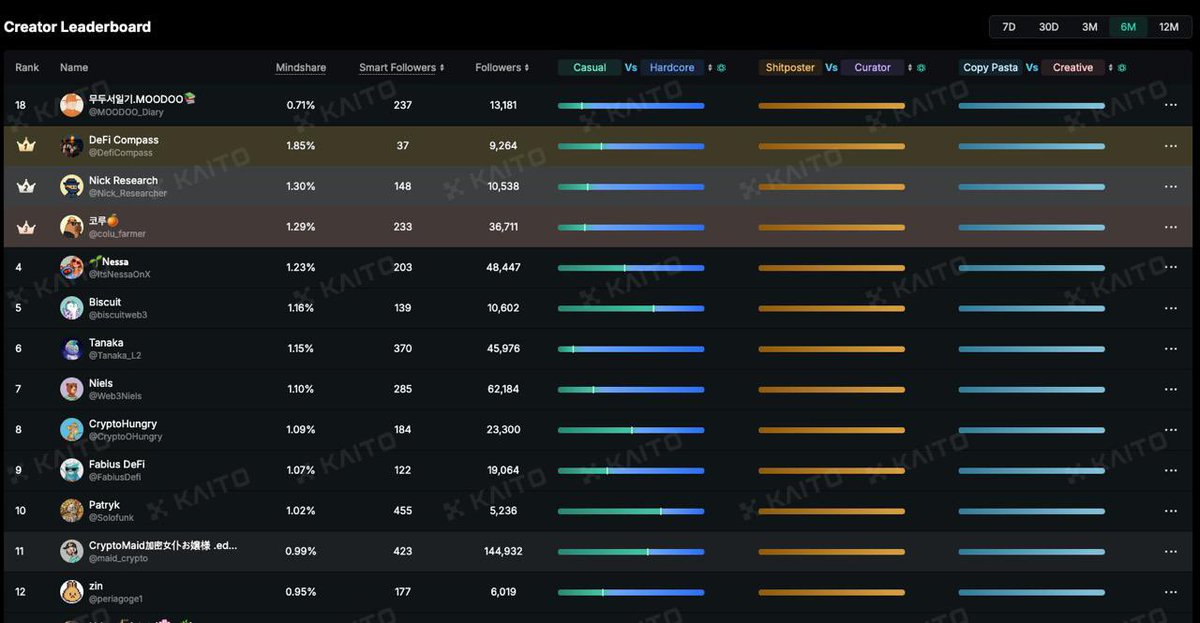Click Patryk's smart followers 455
This screenshot has height=623, width=1200.
(x=403, y=511)
